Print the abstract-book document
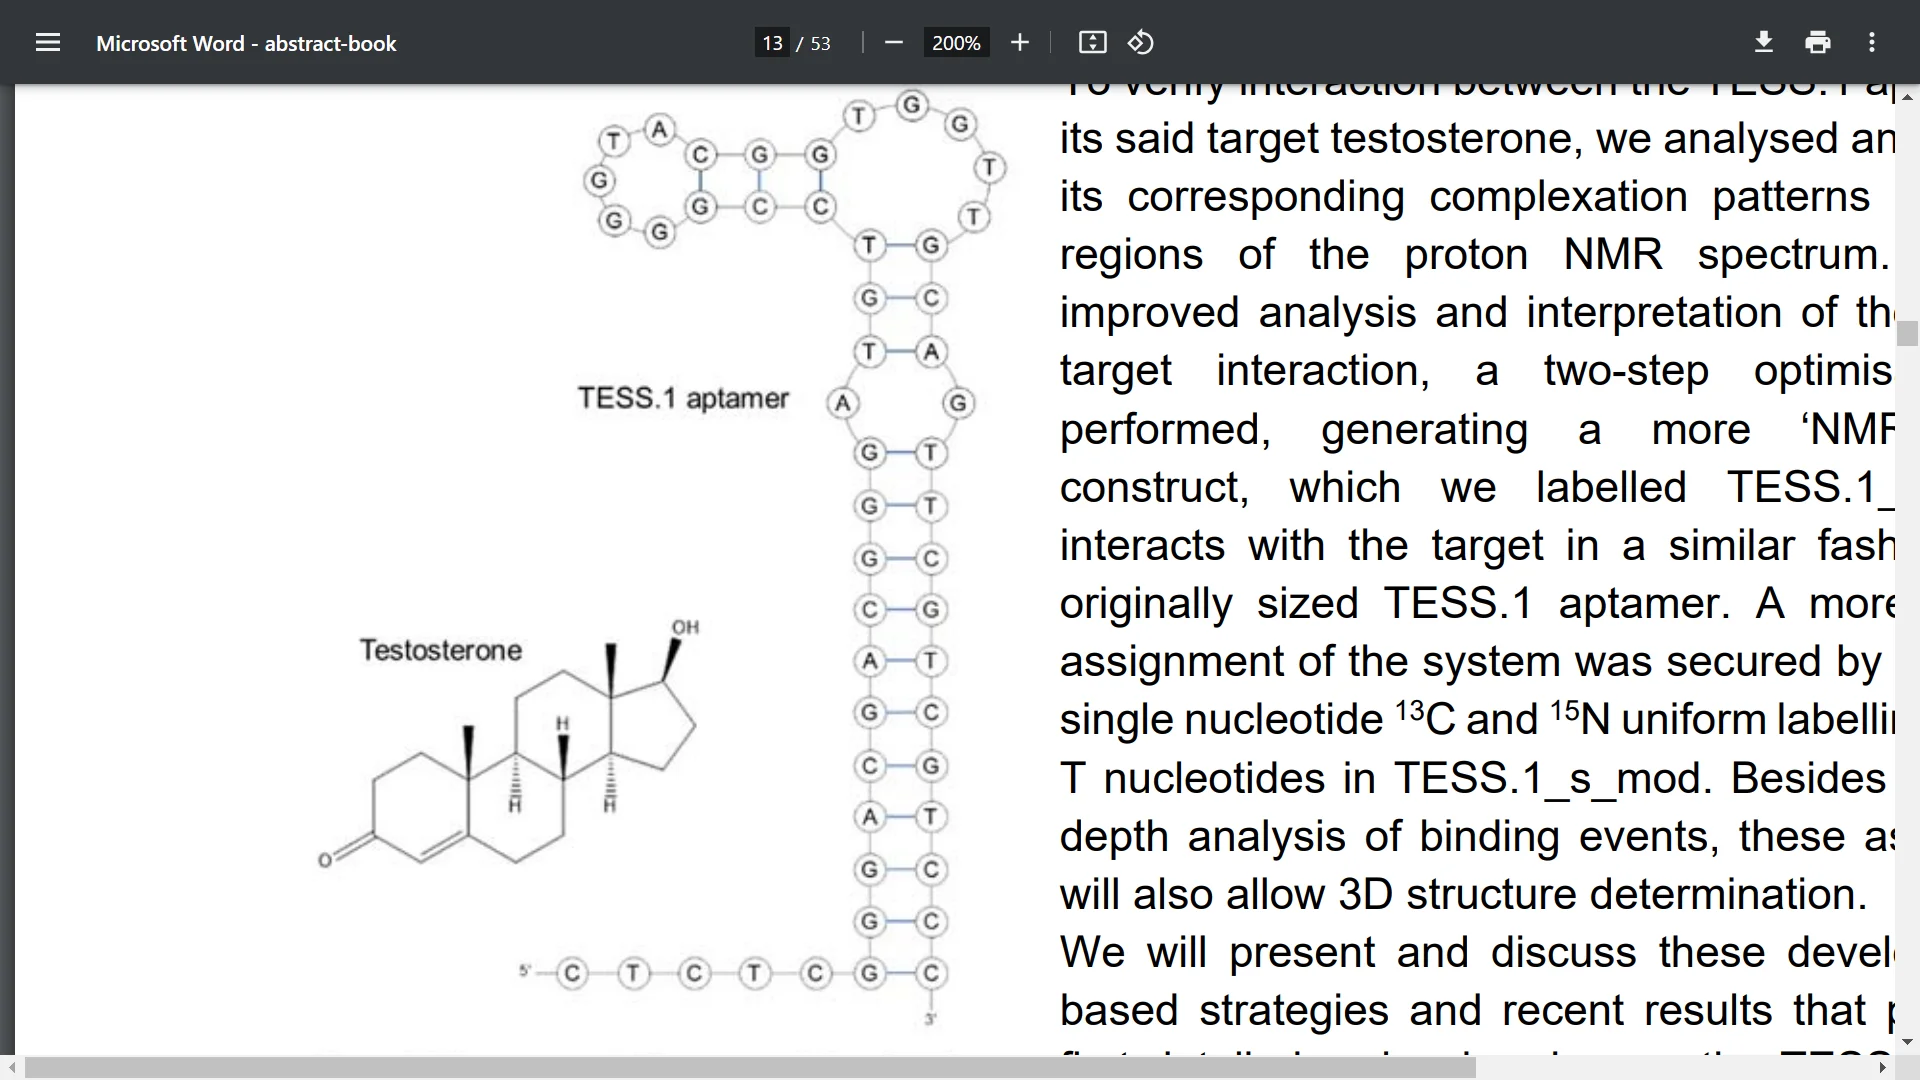Viewport: 1920px width, 1080px height. pos(1817,43)
